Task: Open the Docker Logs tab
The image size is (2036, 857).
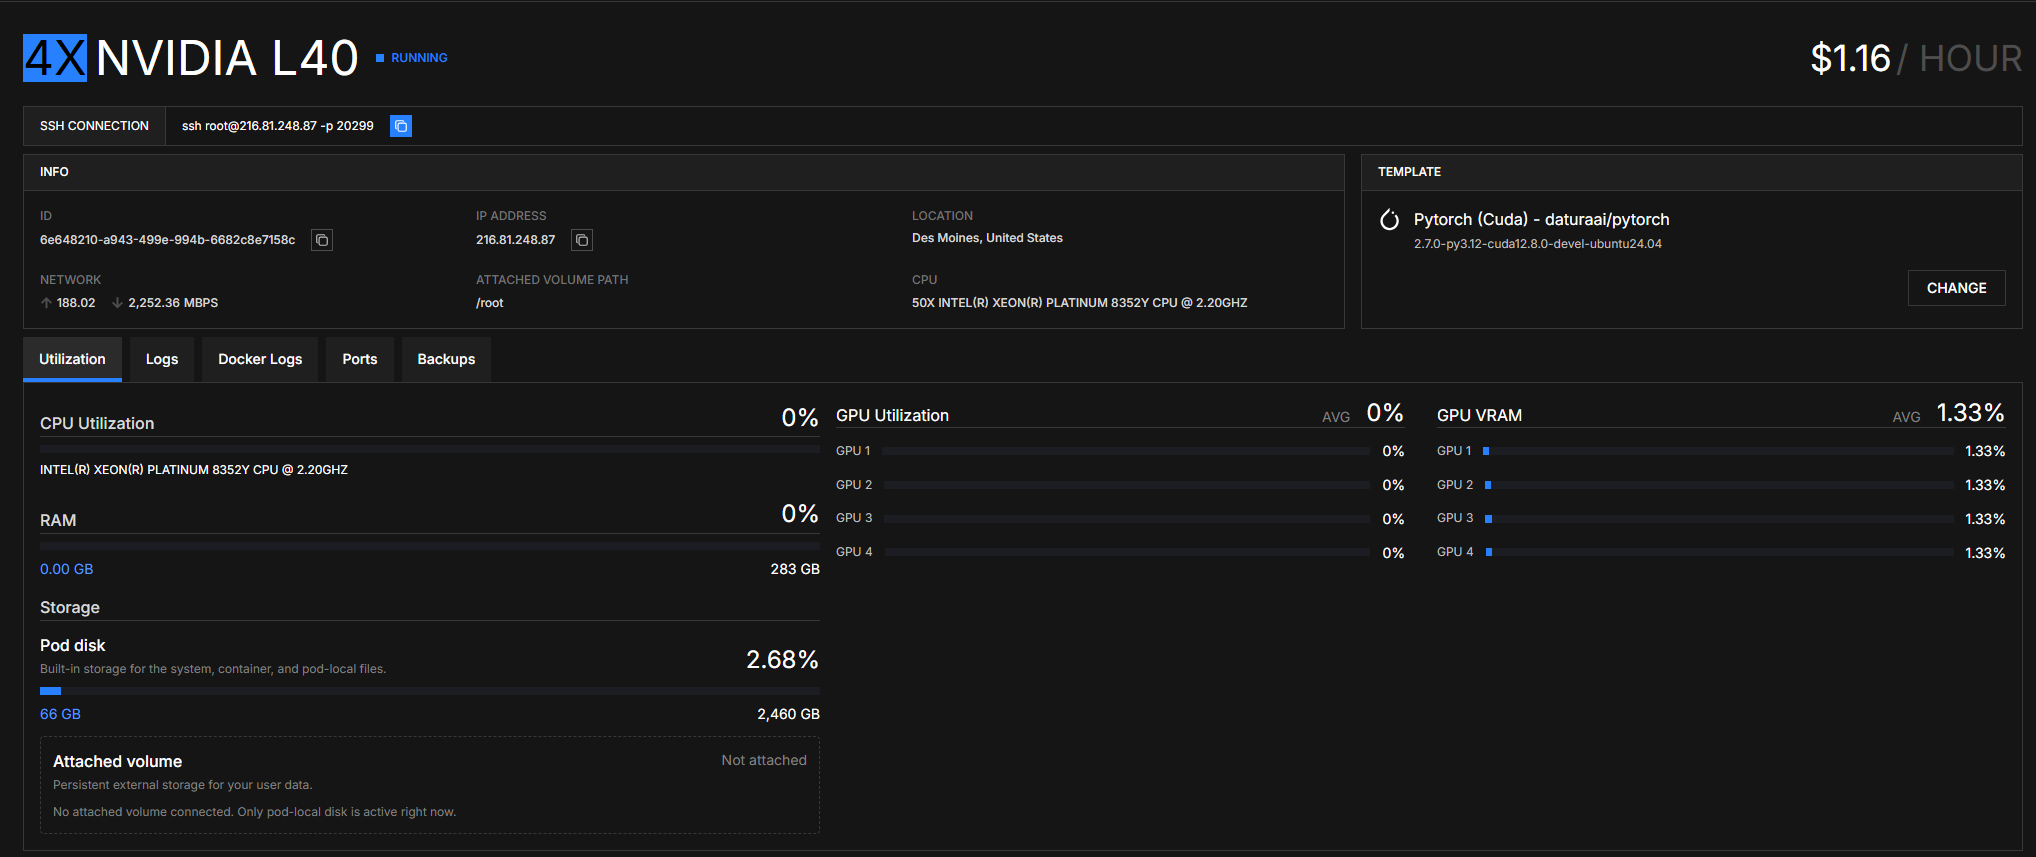Action: coord(260,359)
